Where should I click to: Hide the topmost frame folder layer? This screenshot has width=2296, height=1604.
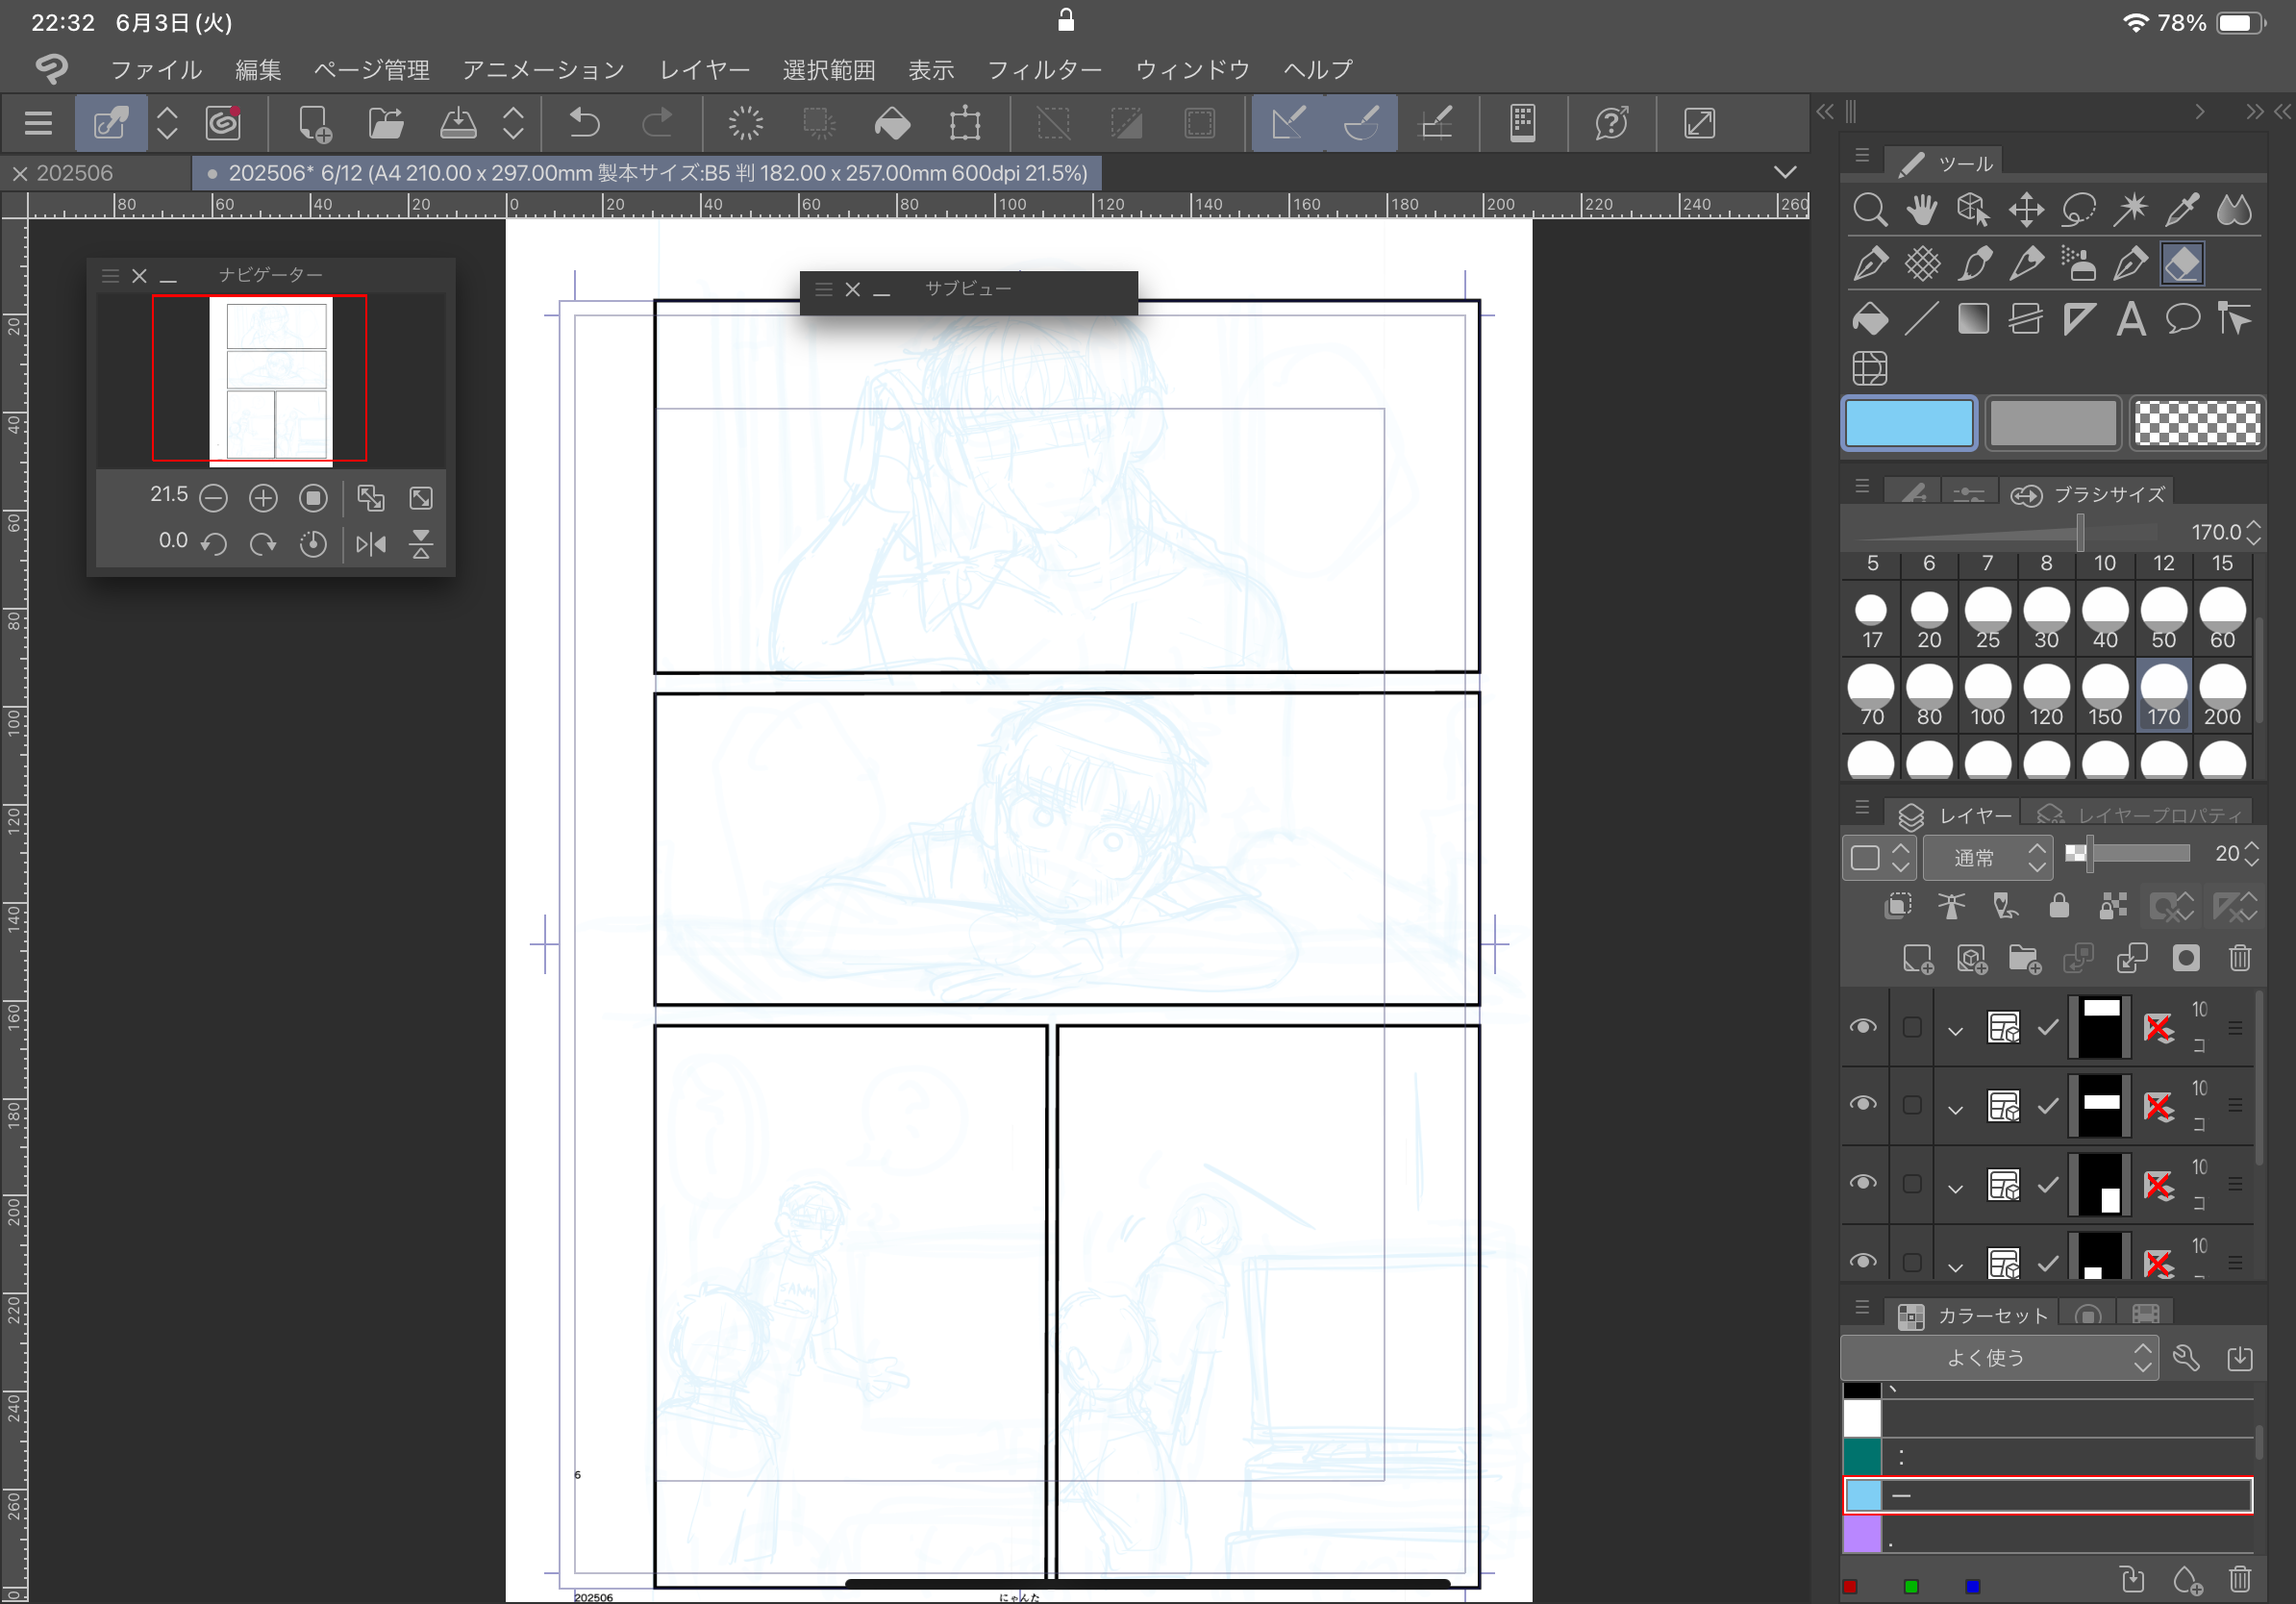click(1863, 1027)
